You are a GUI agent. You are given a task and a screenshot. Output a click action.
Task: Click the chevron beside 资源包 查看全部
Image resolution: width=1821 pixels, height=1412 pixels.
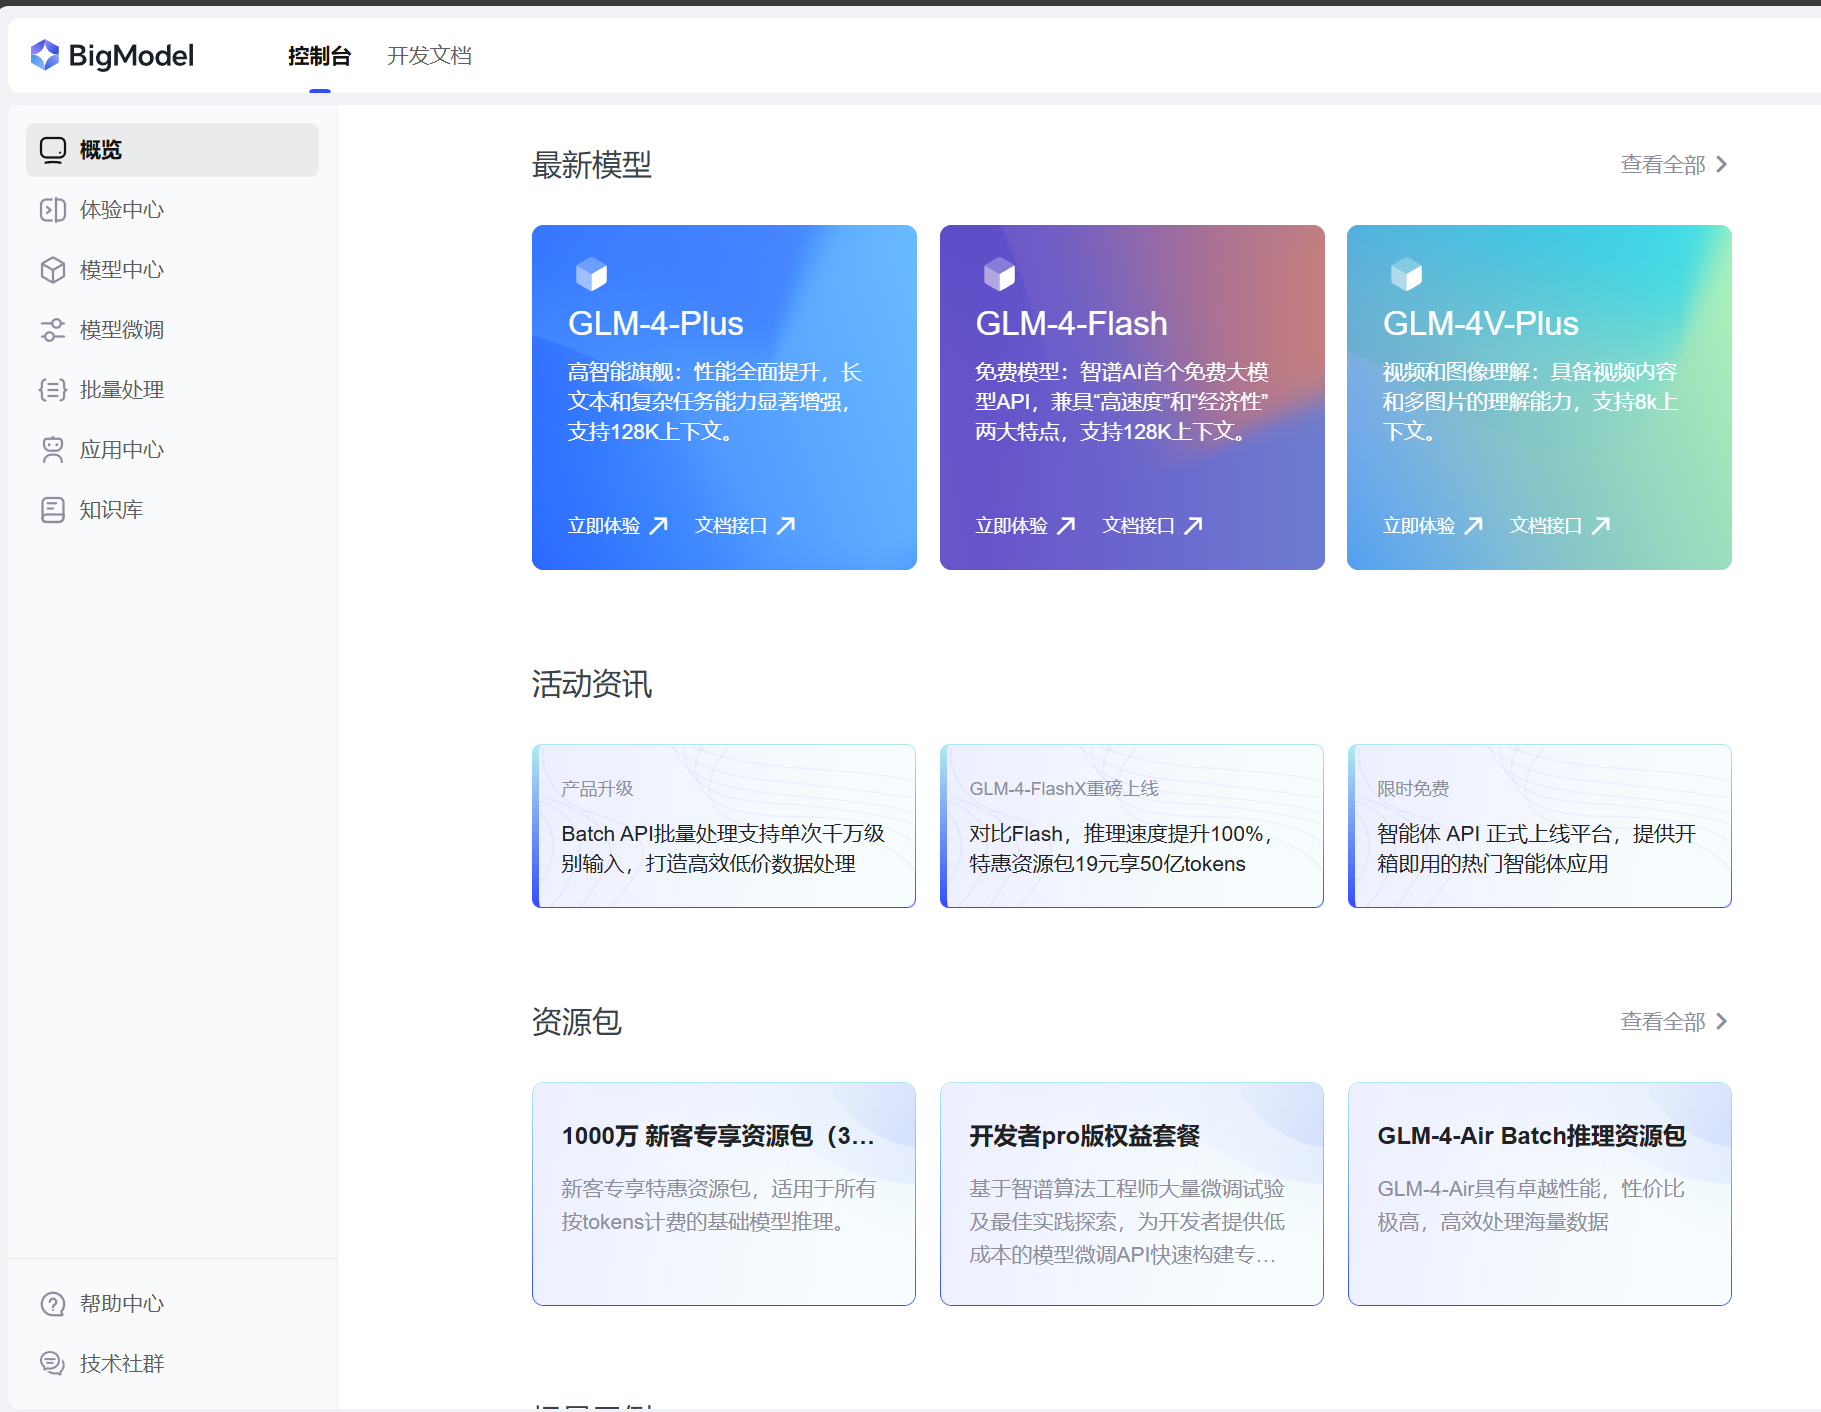click(1721, 1021)
